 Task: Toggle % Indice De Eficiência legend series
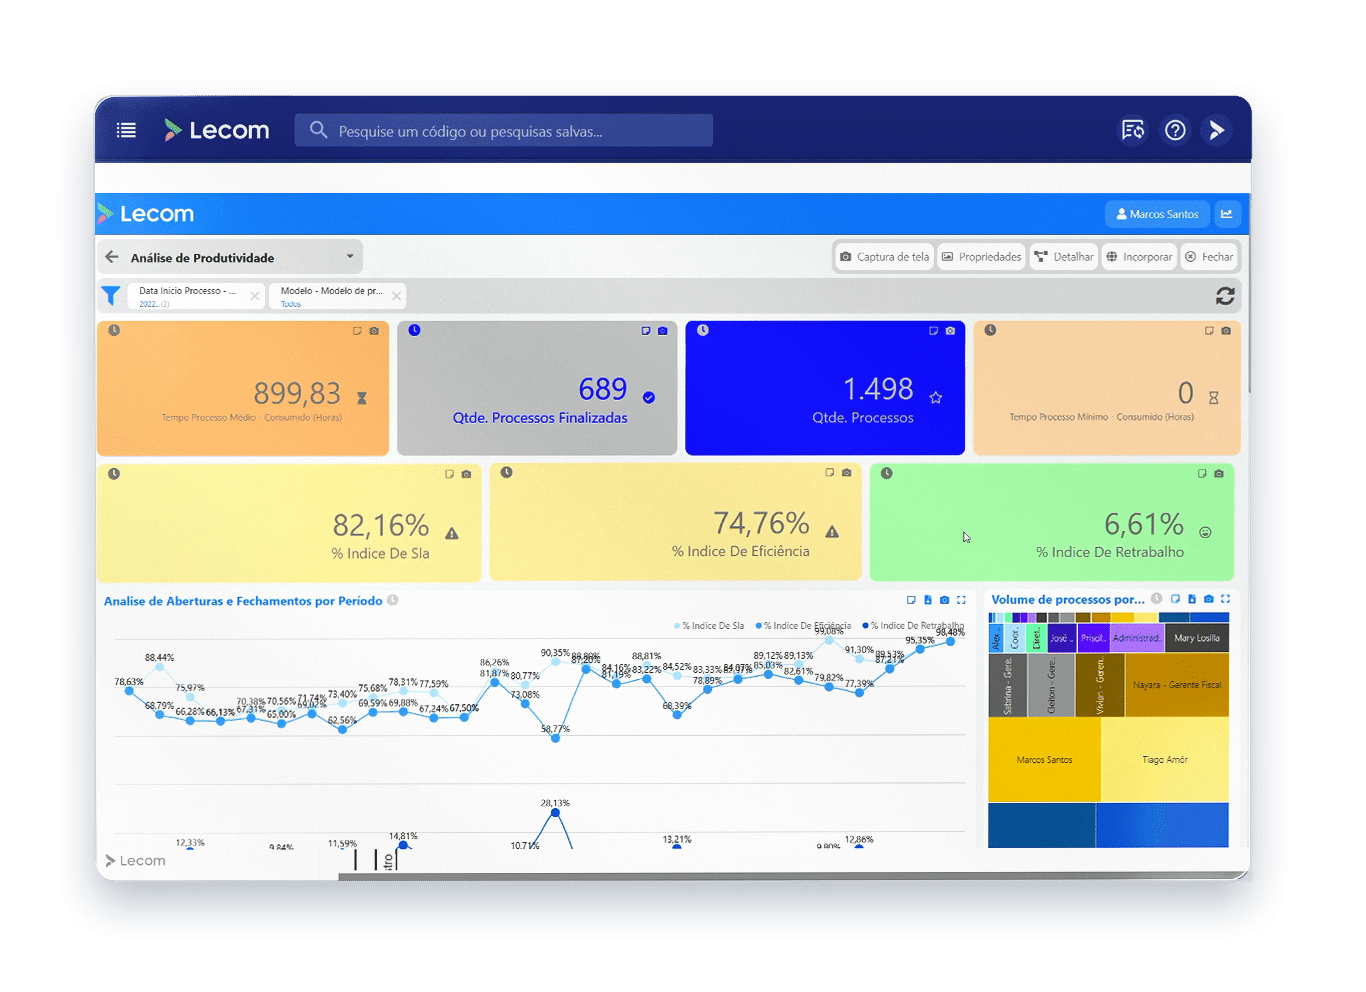805,626
